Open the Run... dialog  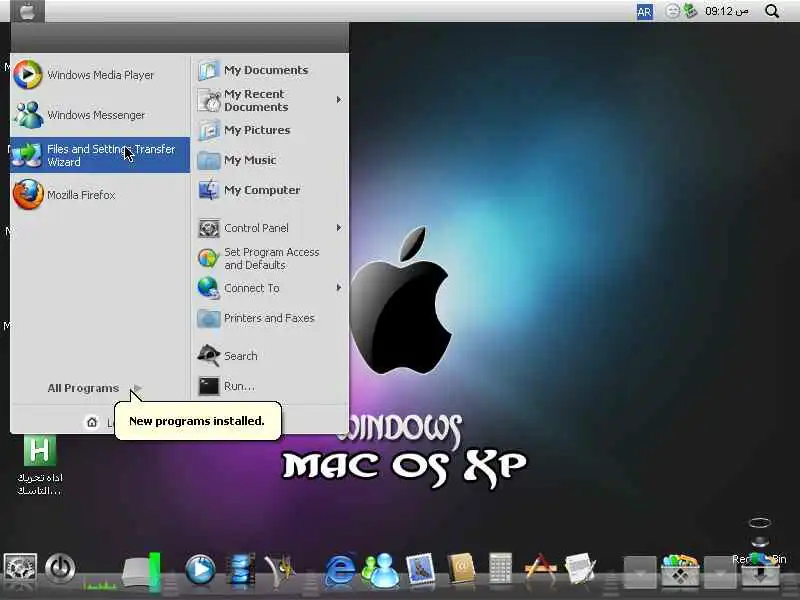point(269,386)
